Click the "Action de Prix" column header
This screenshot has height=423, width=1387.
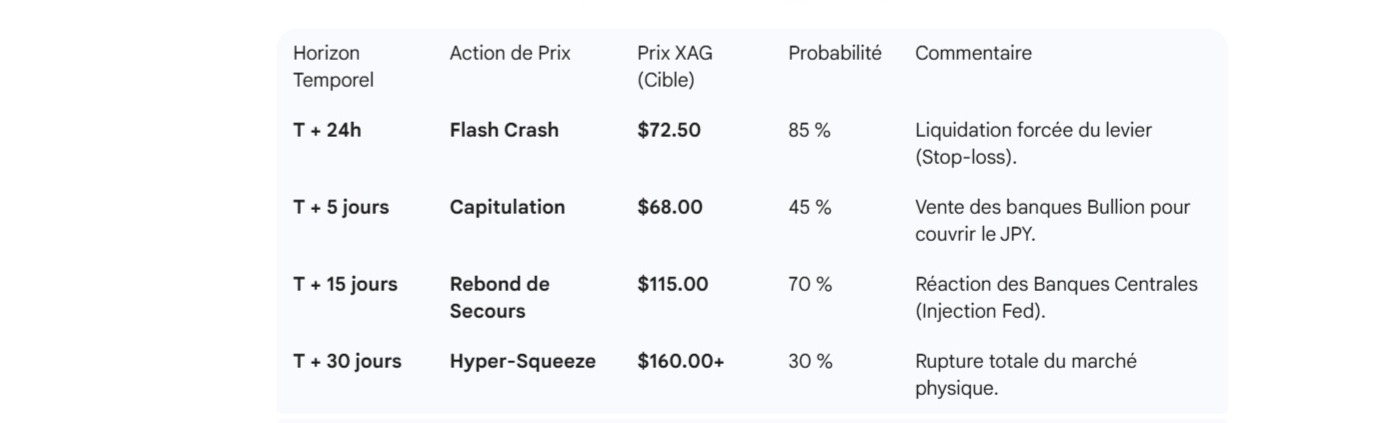pos(510,54)
